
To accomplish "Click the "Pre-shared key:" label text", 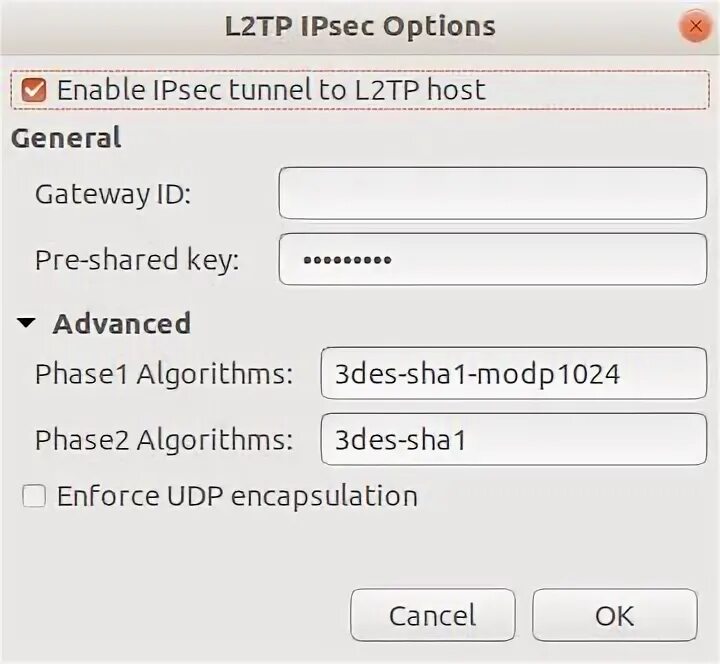I will coord(137,261).
